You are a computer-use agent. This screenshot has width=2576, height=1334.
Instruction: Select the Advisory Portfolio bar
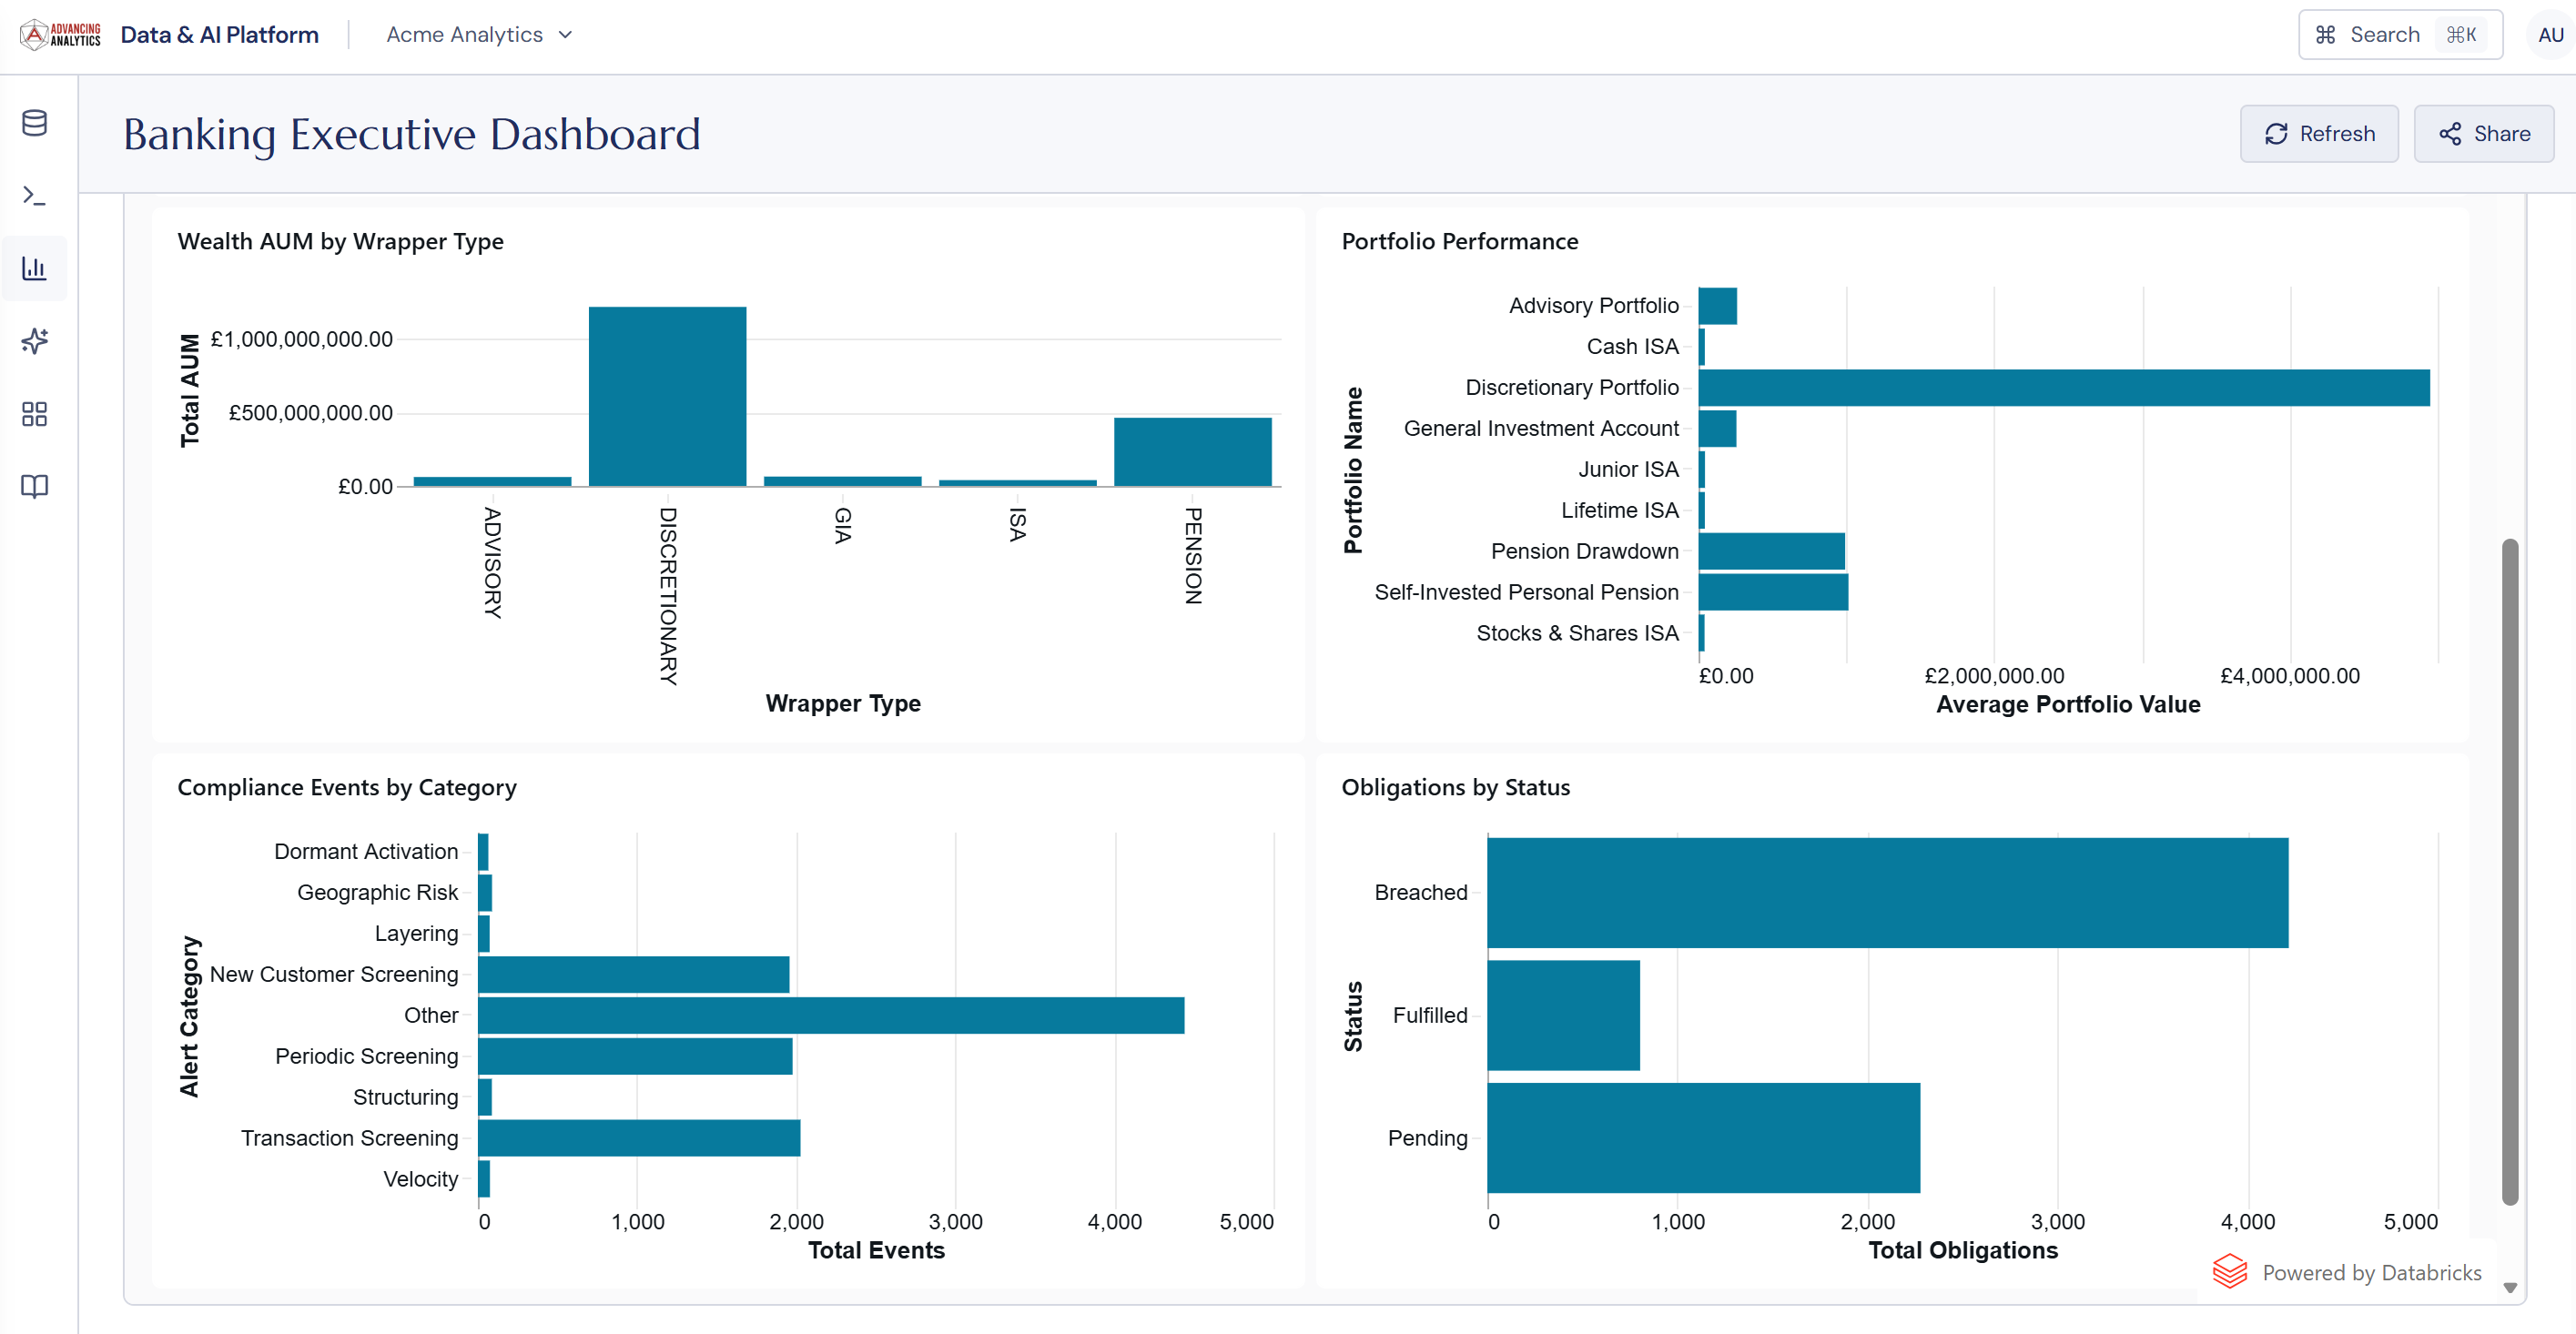tap(1718, 306)
